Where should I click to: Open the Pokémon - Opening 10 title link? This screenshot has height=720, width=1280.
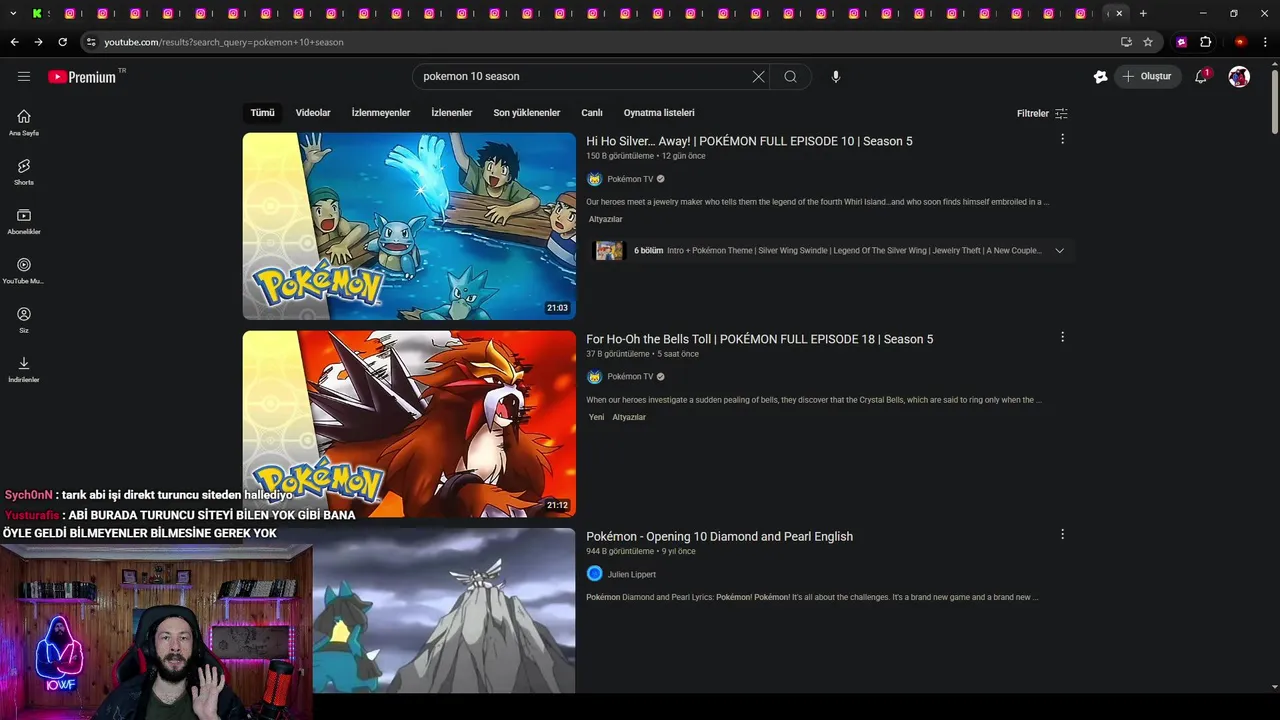point(719,536)
